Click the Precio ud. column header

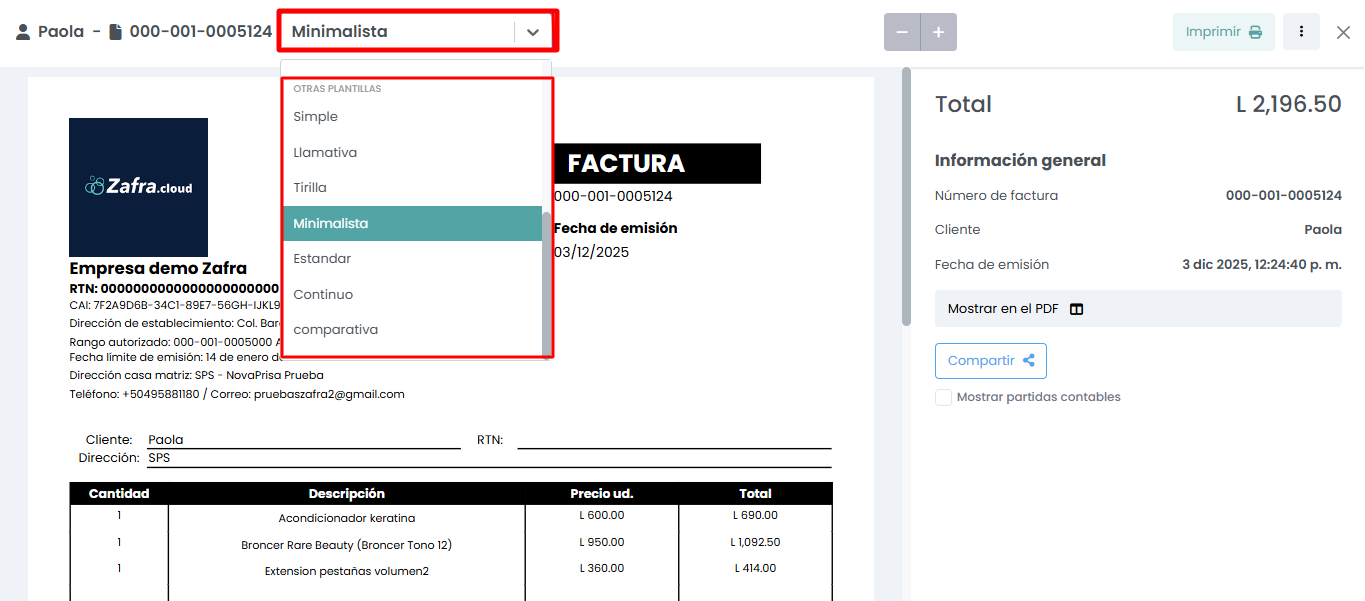pos(602,494)
